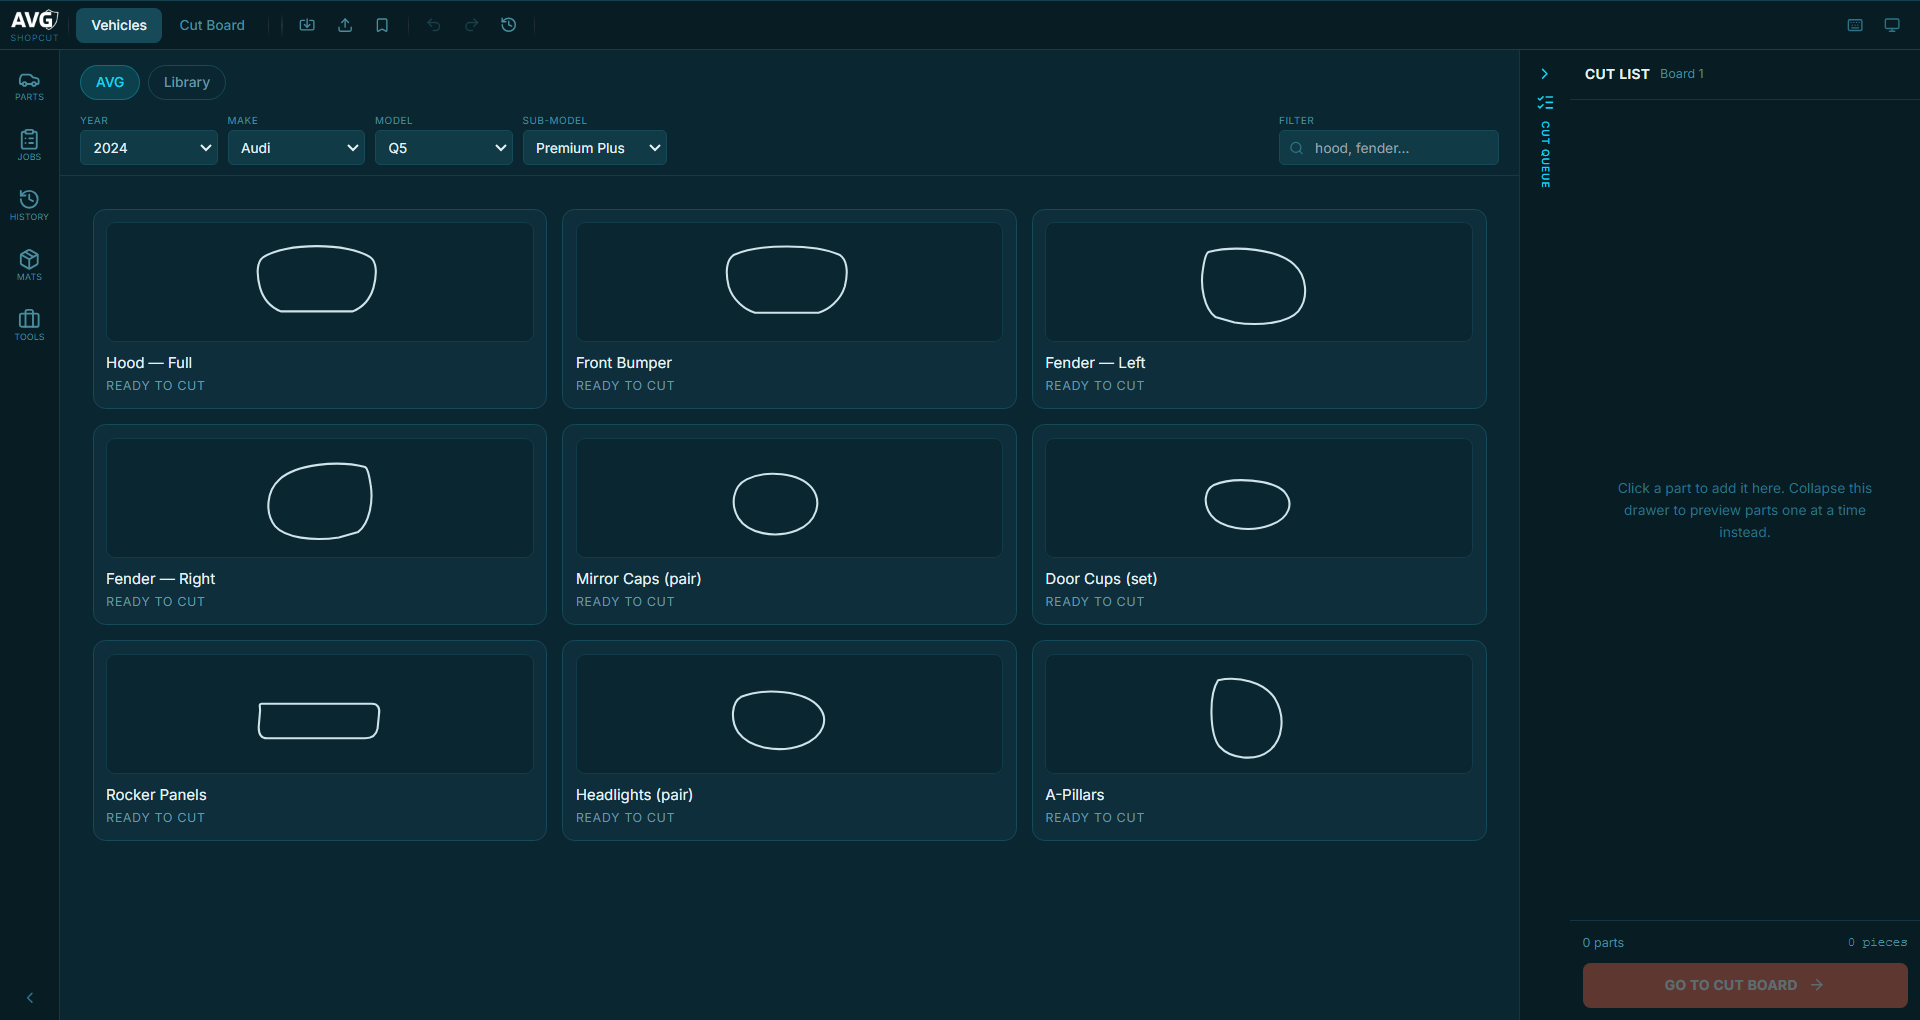Click the vertical Cut Queue label
This screenshot has width=1920, height=1020.
pos(1545,154)
